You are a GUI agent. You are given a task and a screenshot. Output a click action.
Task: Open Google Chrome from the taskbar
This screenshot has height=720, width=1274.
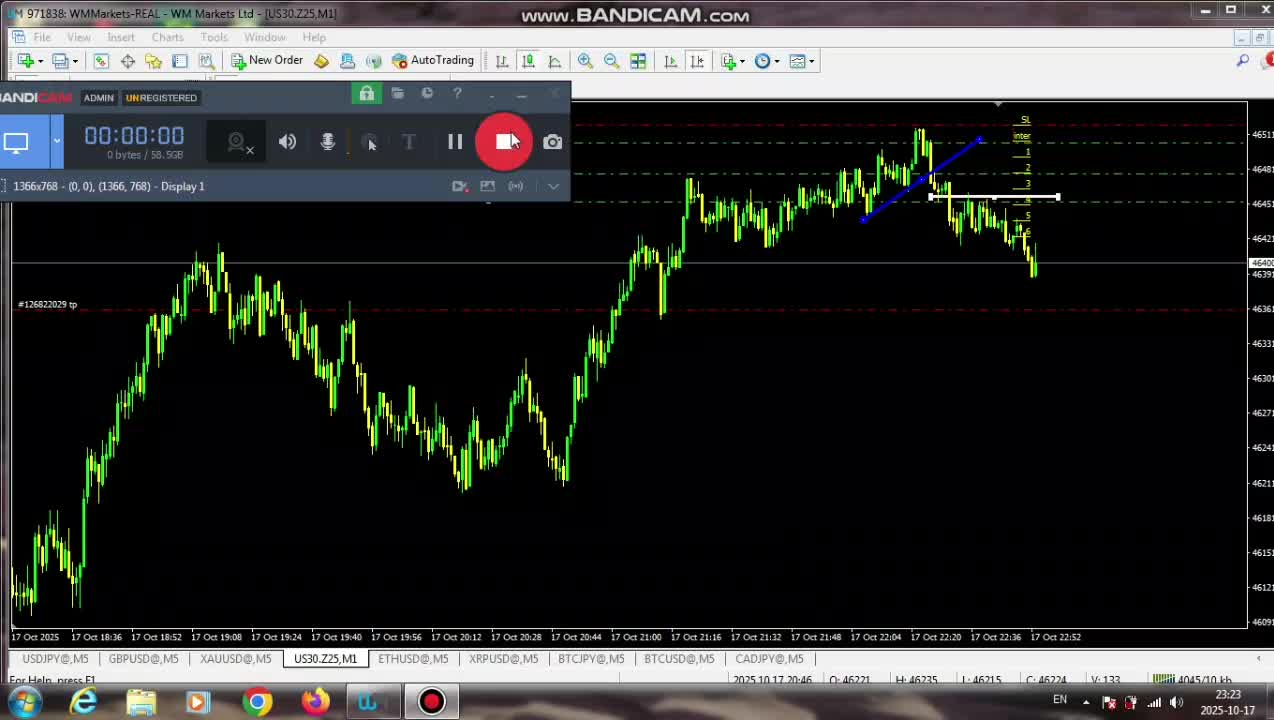(257, 702)
